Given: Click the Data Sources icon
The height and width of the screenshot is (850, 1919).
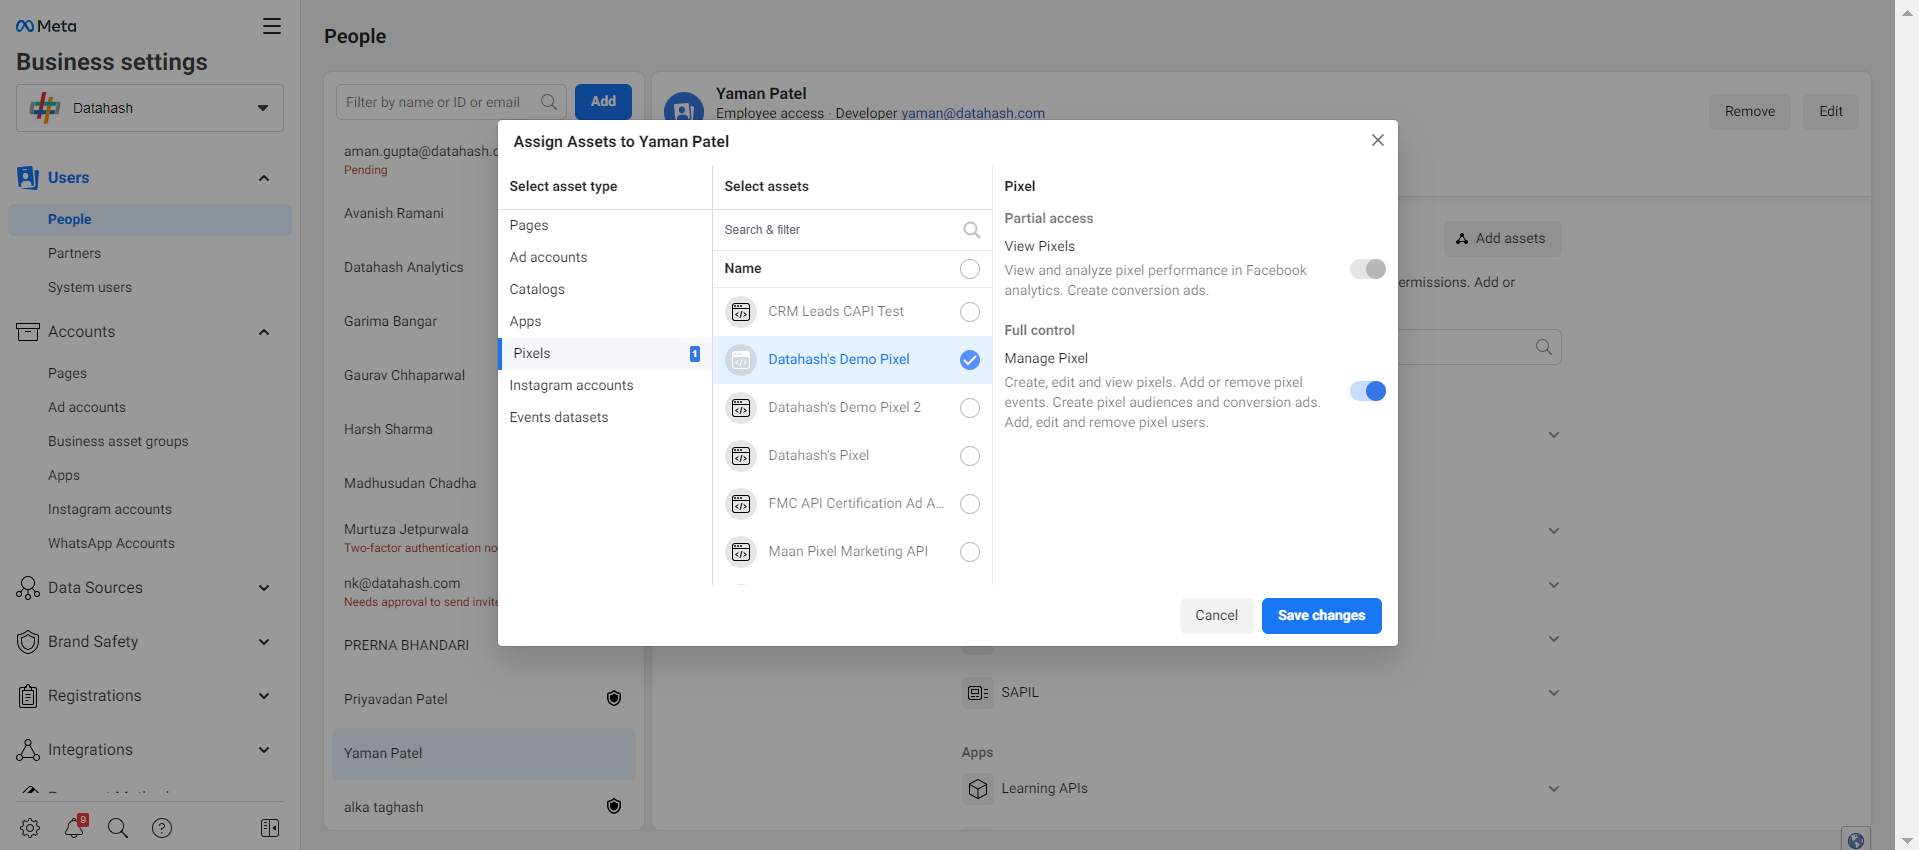Looking at the screenshot, I should (x=28, y=588).
